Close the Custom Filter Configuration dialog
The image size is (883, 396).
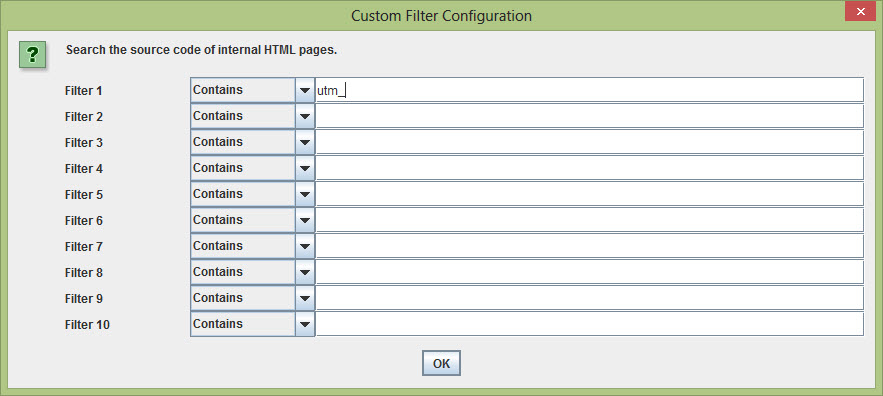[x=860, y=12]
